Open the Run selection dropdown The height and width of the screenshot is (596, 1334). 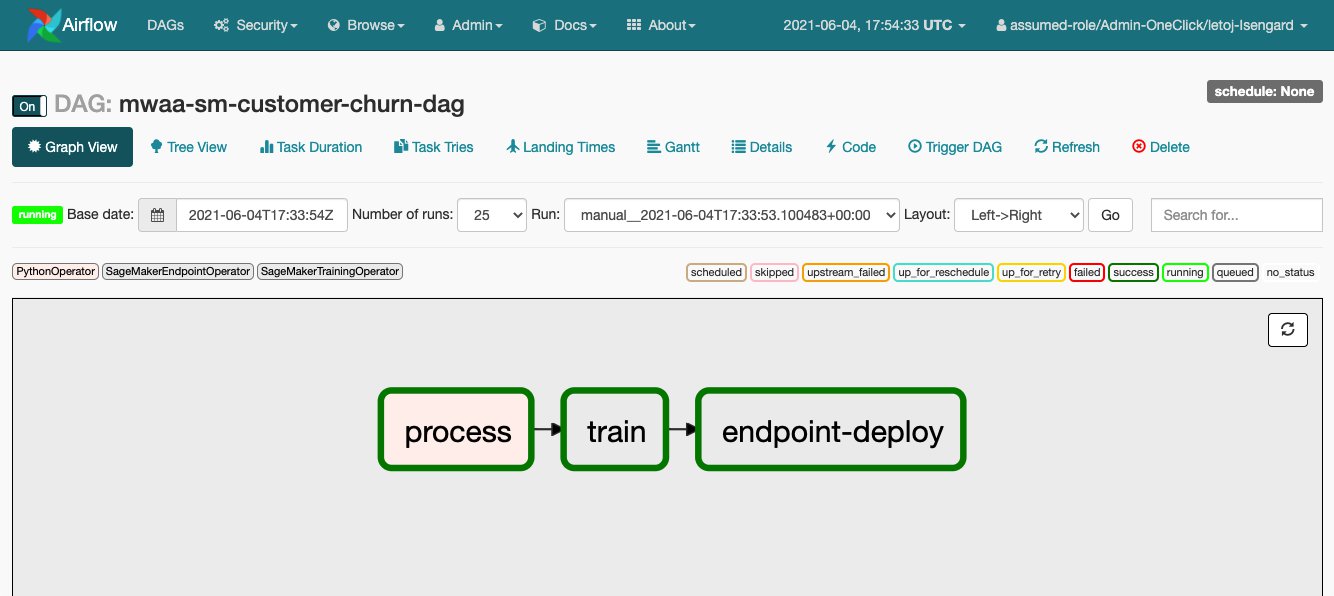(732, 215)
